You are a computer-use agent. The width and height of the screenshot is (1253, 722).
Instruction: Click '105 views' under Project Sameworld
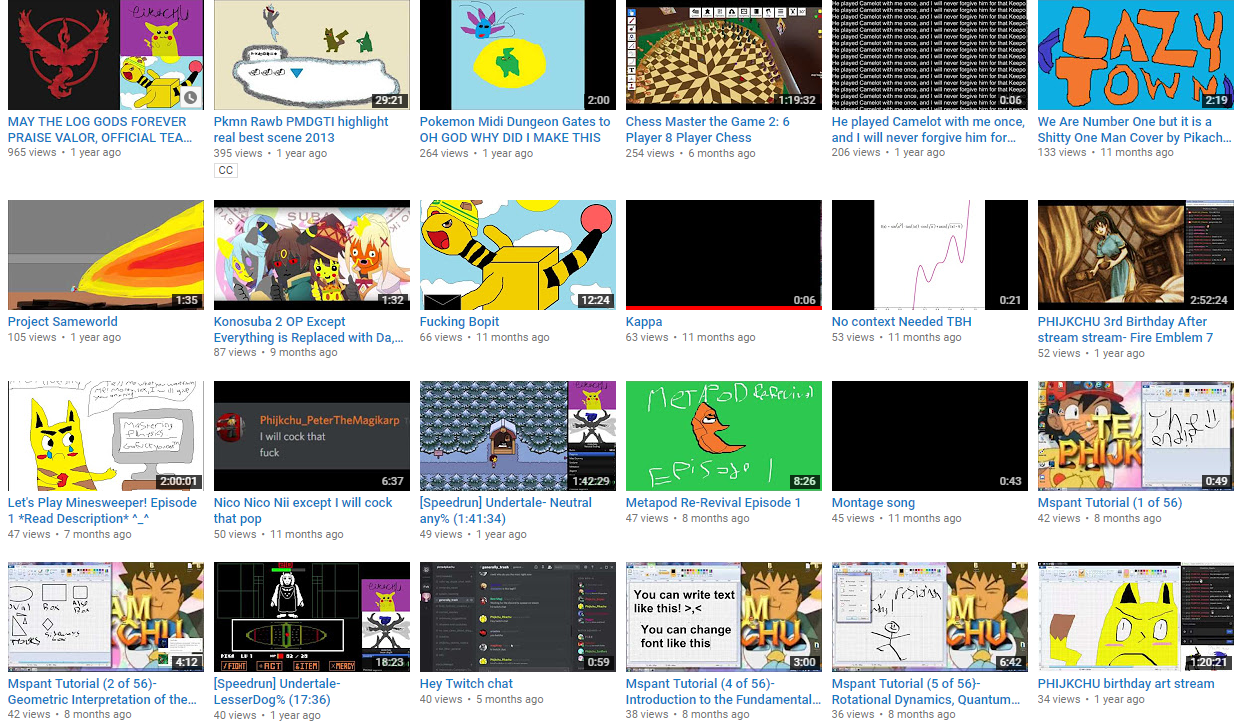point(32,337)
